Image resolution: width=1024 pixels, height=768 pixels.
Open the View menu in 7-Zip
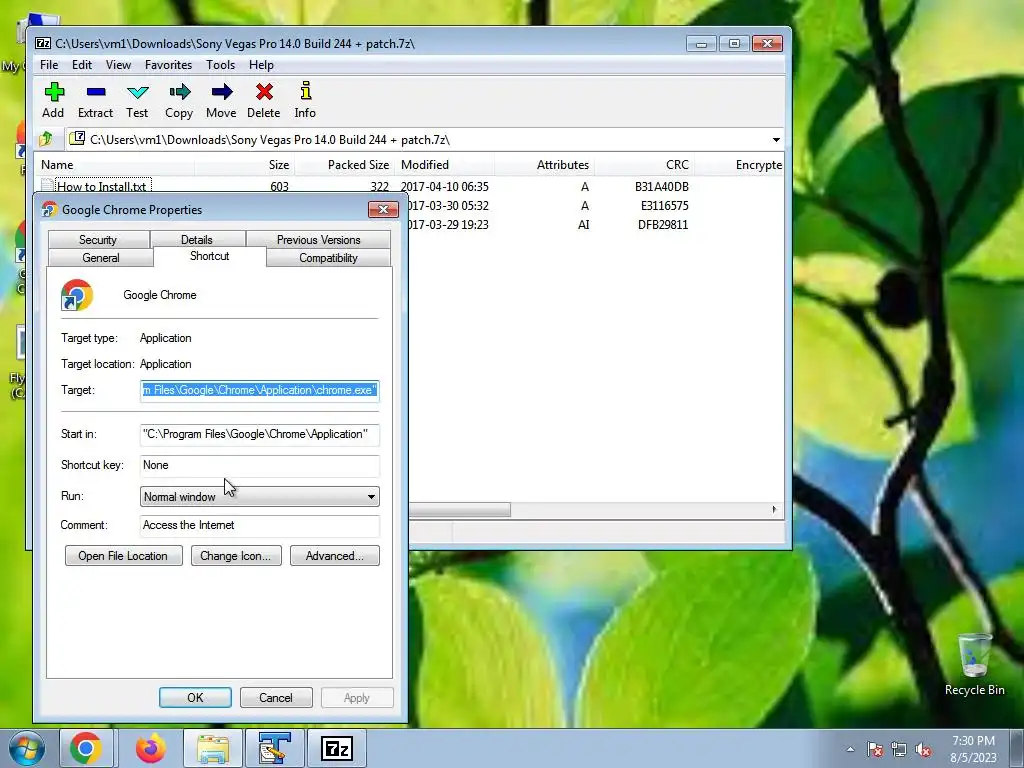118,65
